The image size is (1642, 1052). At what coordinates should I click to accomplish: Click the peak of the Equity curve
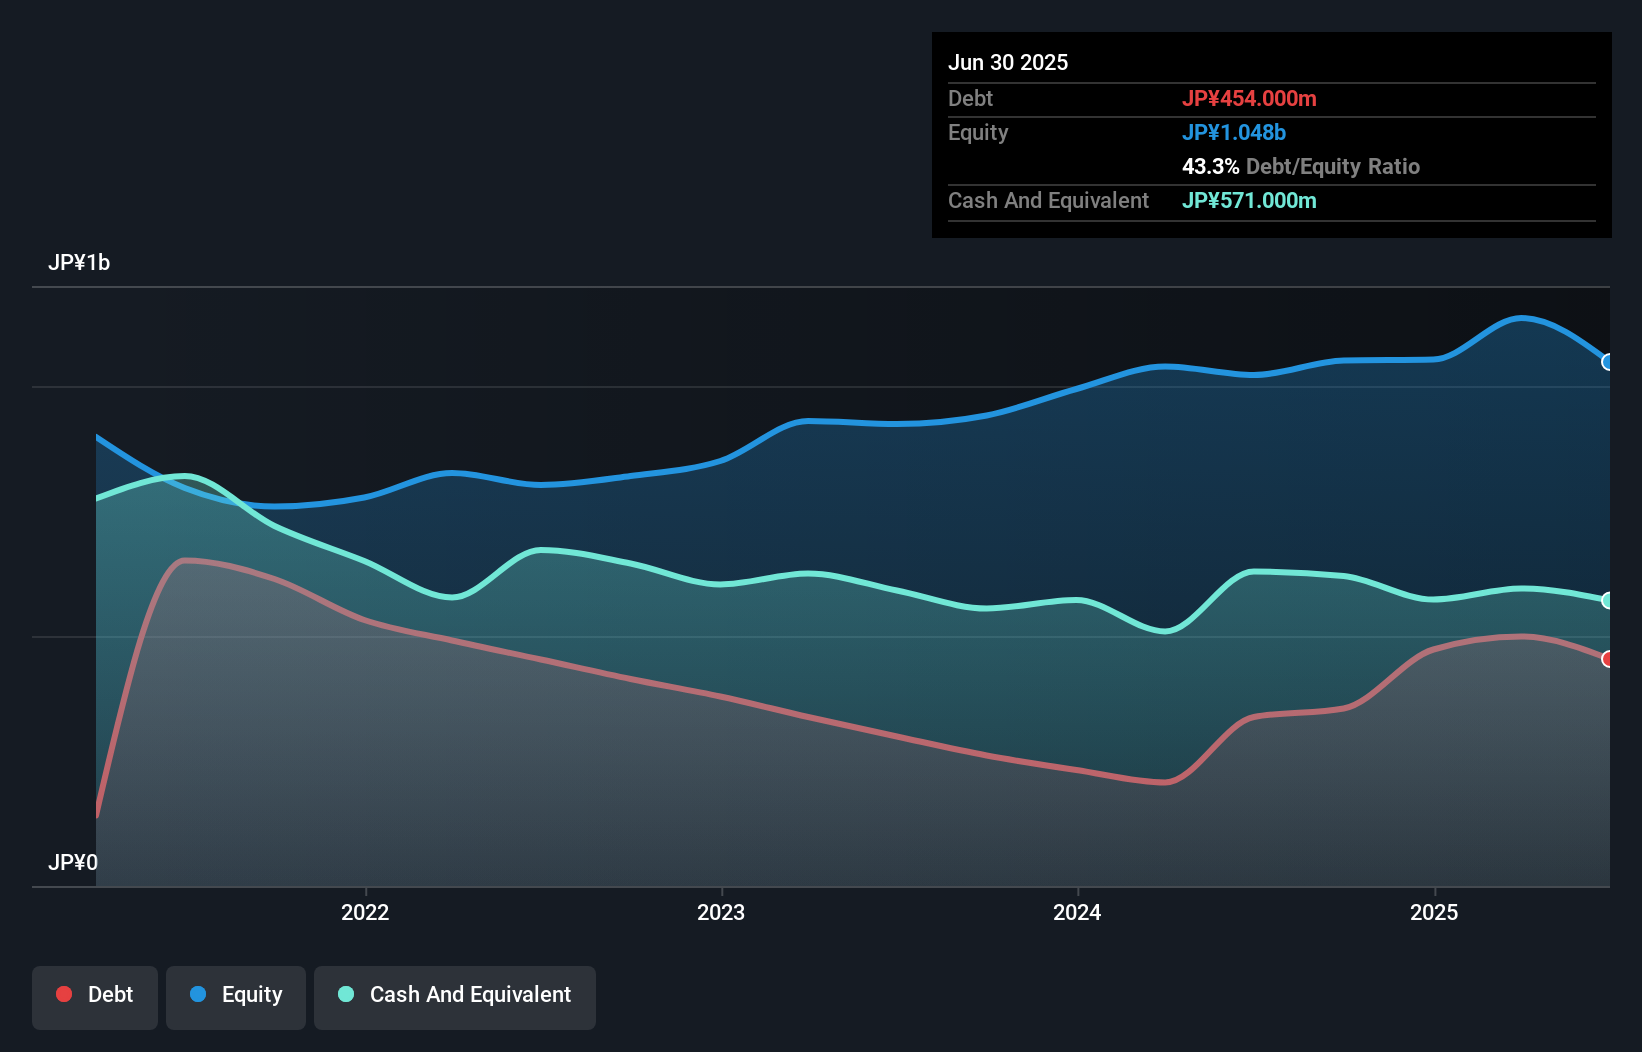pyautogui.click(x=1521, y=317)
